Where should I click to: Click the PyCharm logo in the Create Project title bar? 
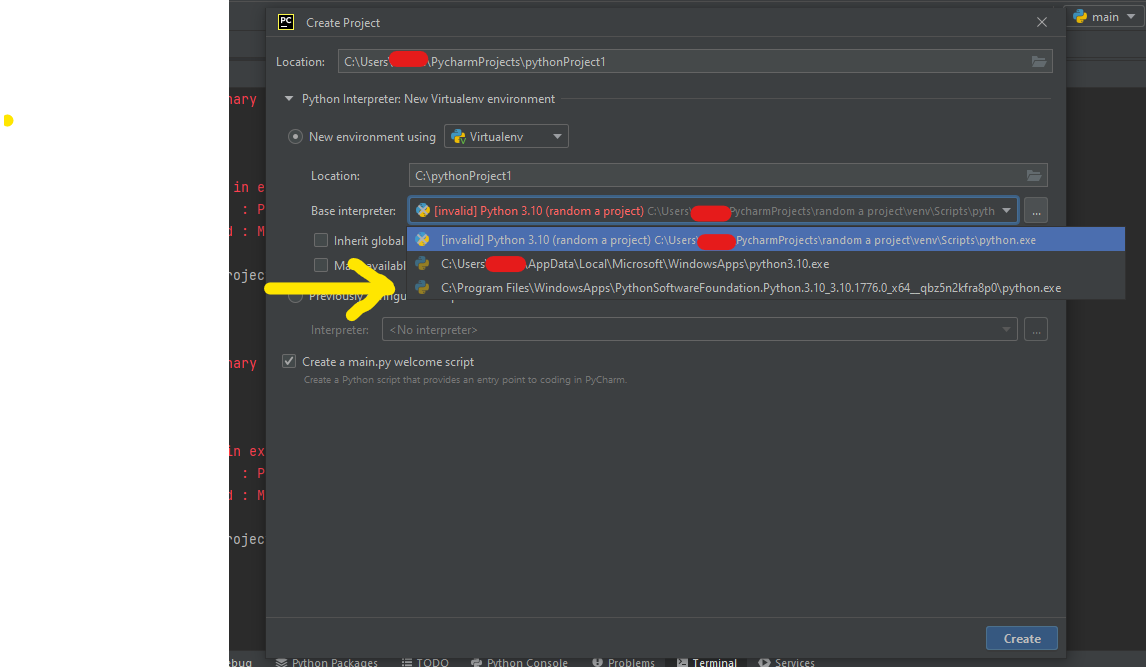pyautogui.click(x=286, y=22)
